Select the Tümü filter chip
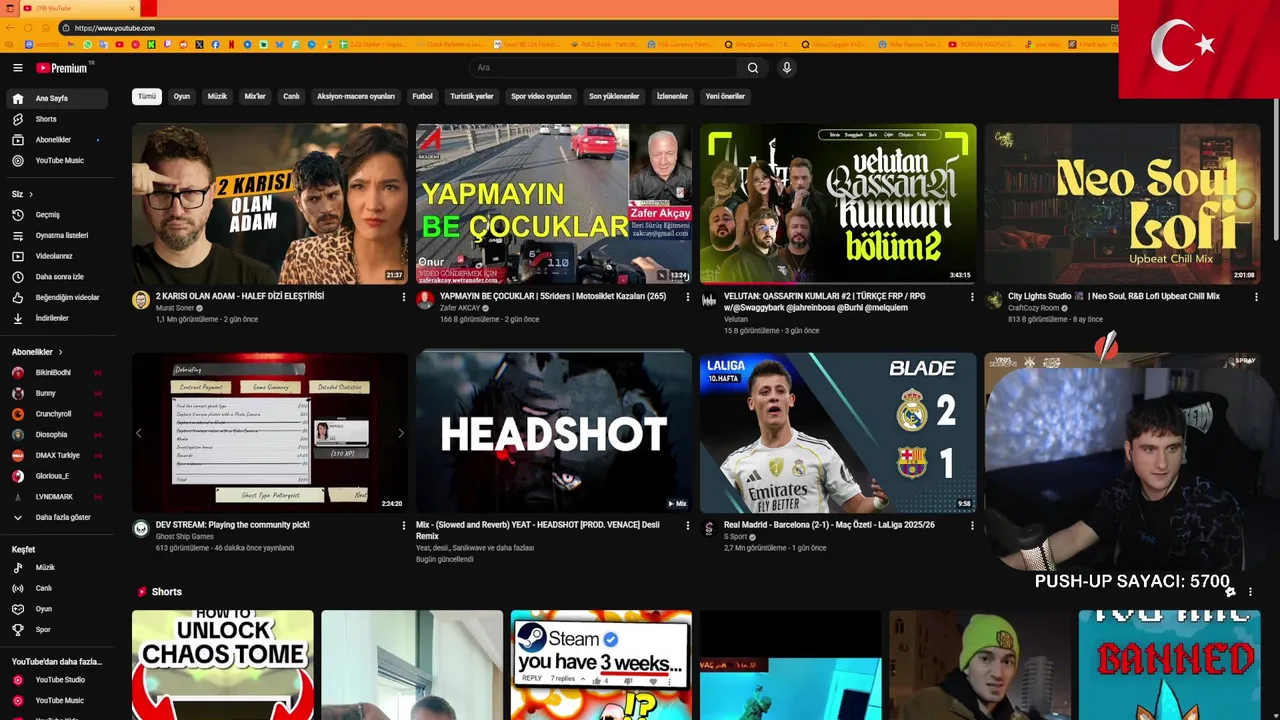1280x720 pixels. (x=147, y=97)
